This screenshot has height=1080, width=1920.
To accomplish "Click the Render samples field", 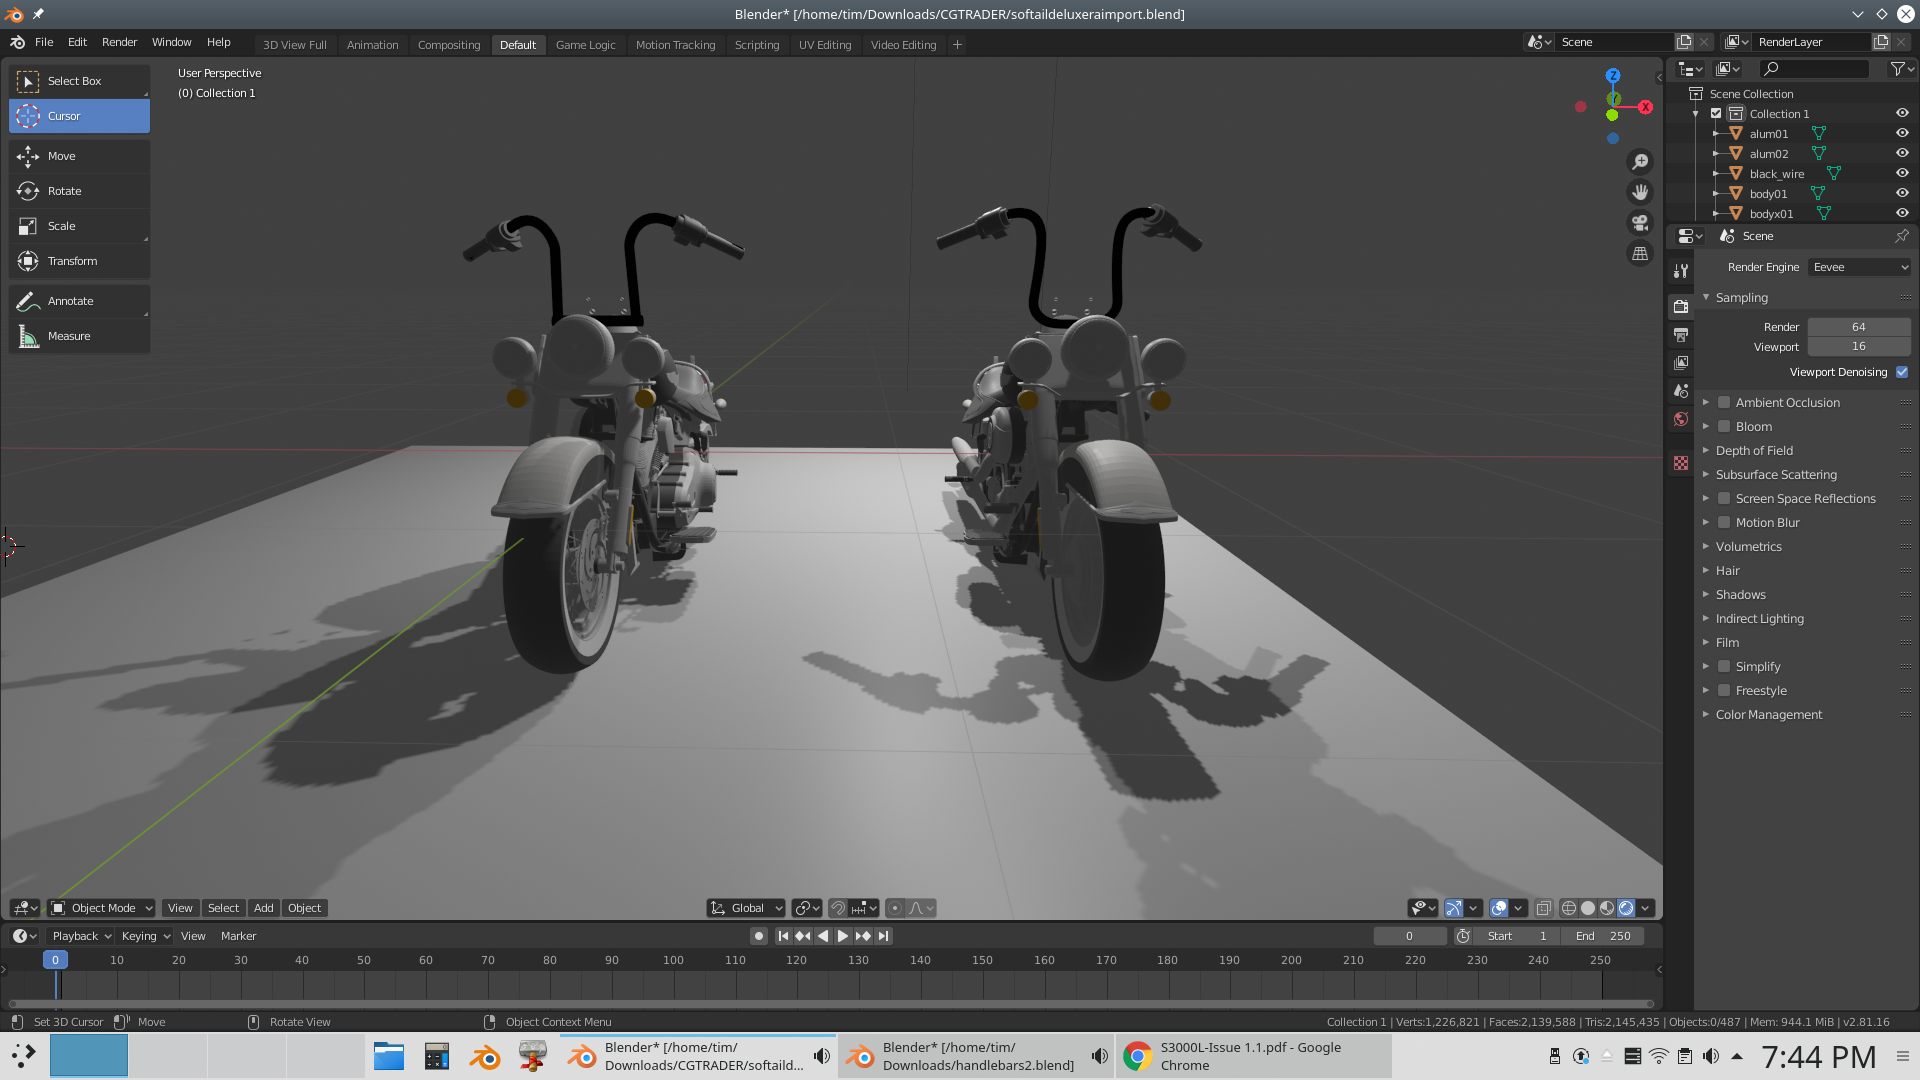I will tap(1858, 327).
